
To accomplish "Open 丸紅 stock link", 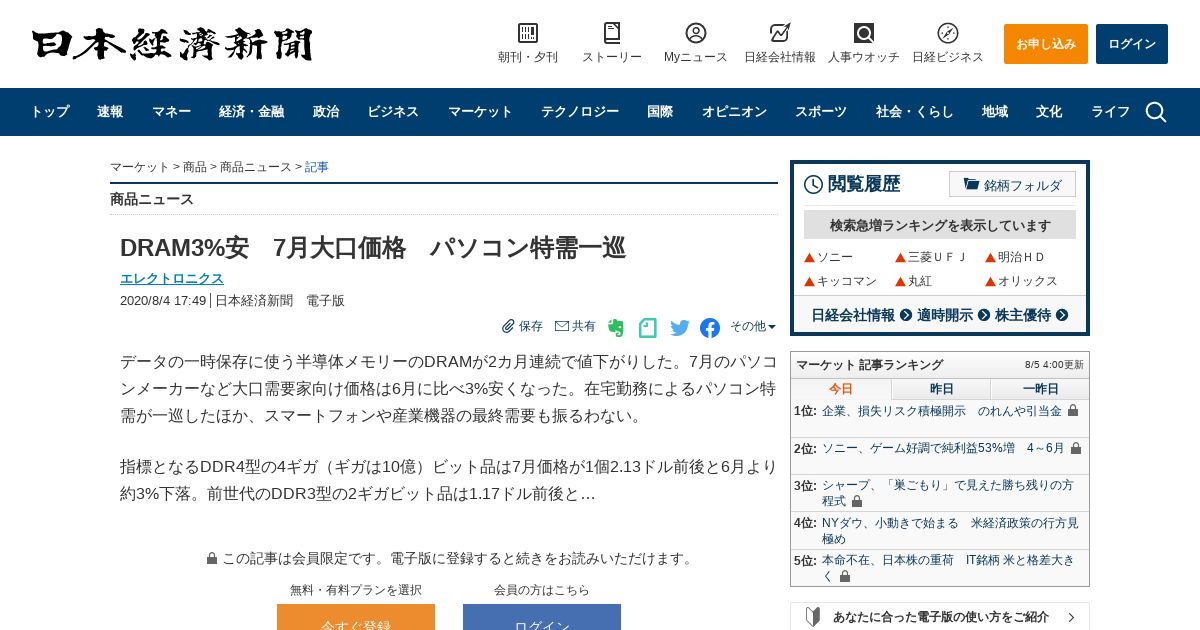I will [x=919, y=281].
